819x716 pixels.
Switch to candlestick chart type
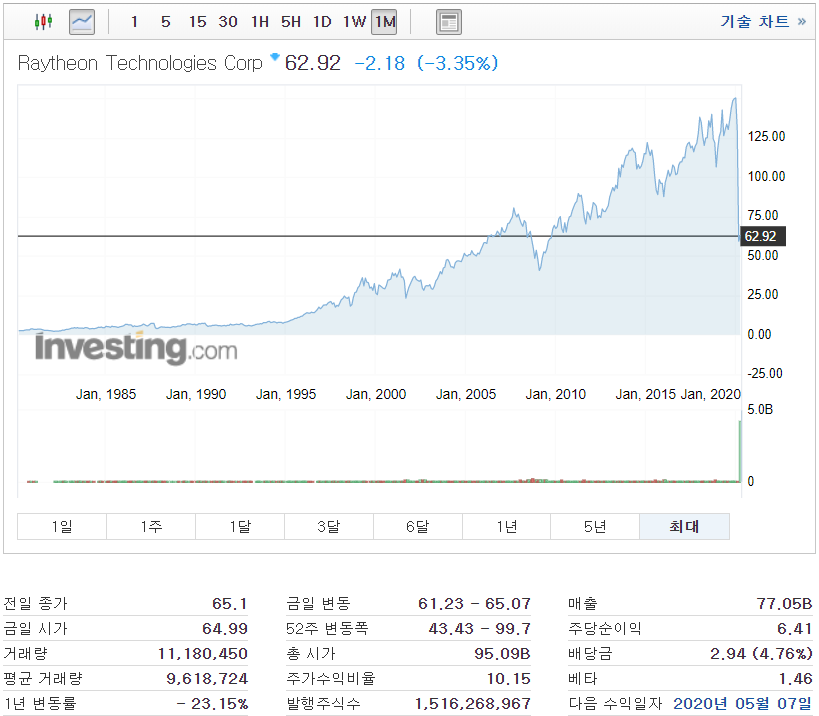click(43, 22)
